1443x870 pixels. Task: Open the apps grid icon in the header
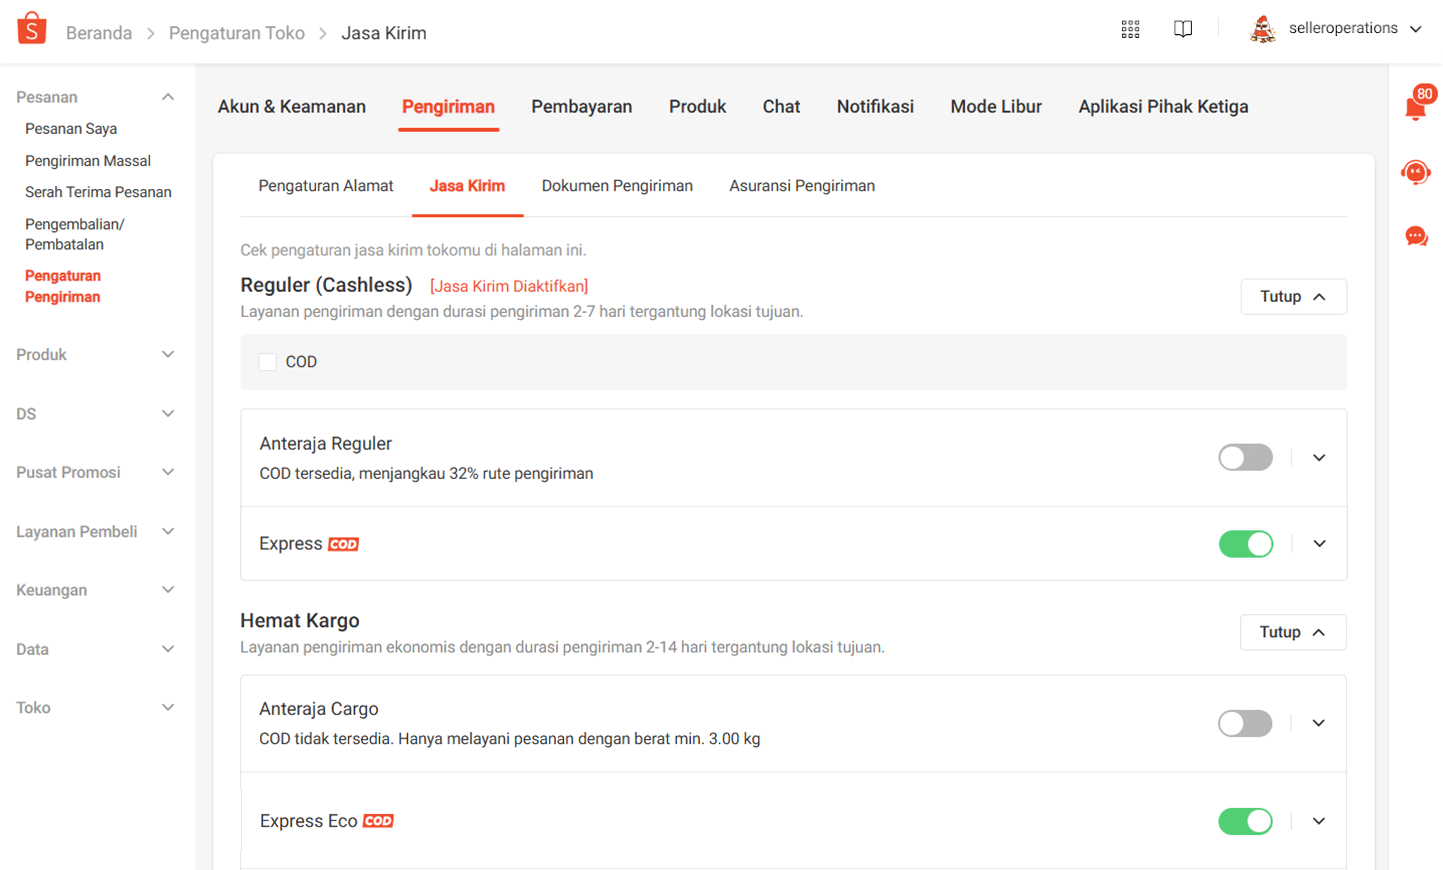coord(1130,29)
